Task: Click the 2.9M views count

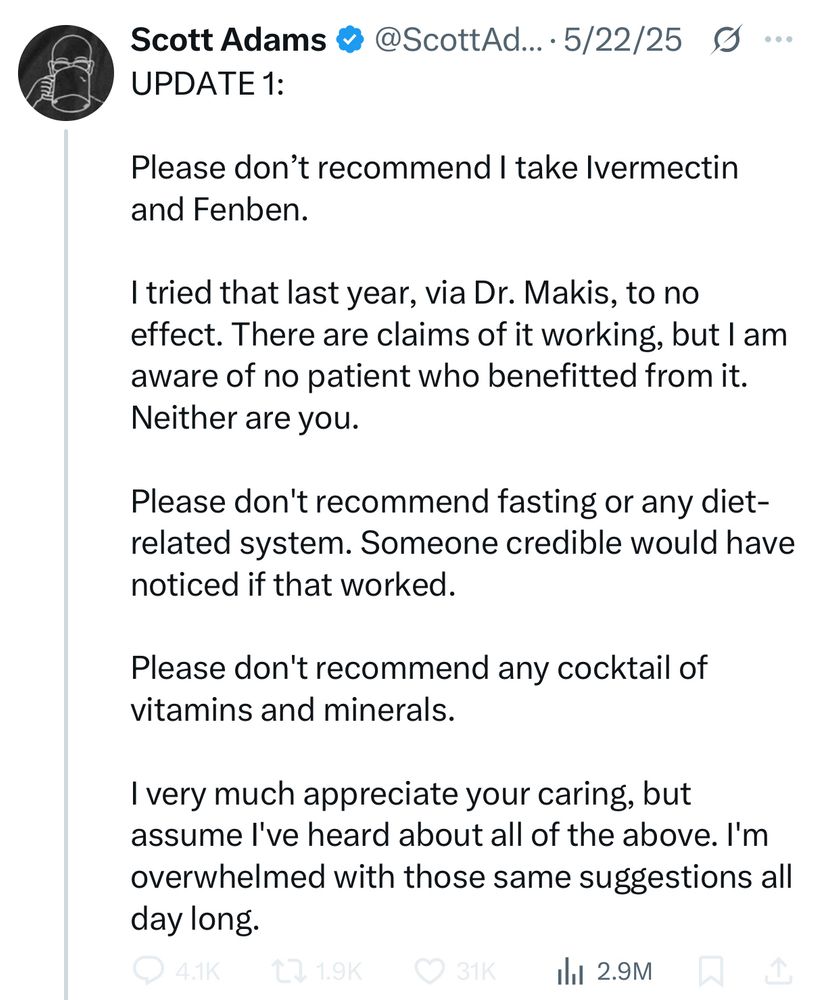Action: click(624, 970)
